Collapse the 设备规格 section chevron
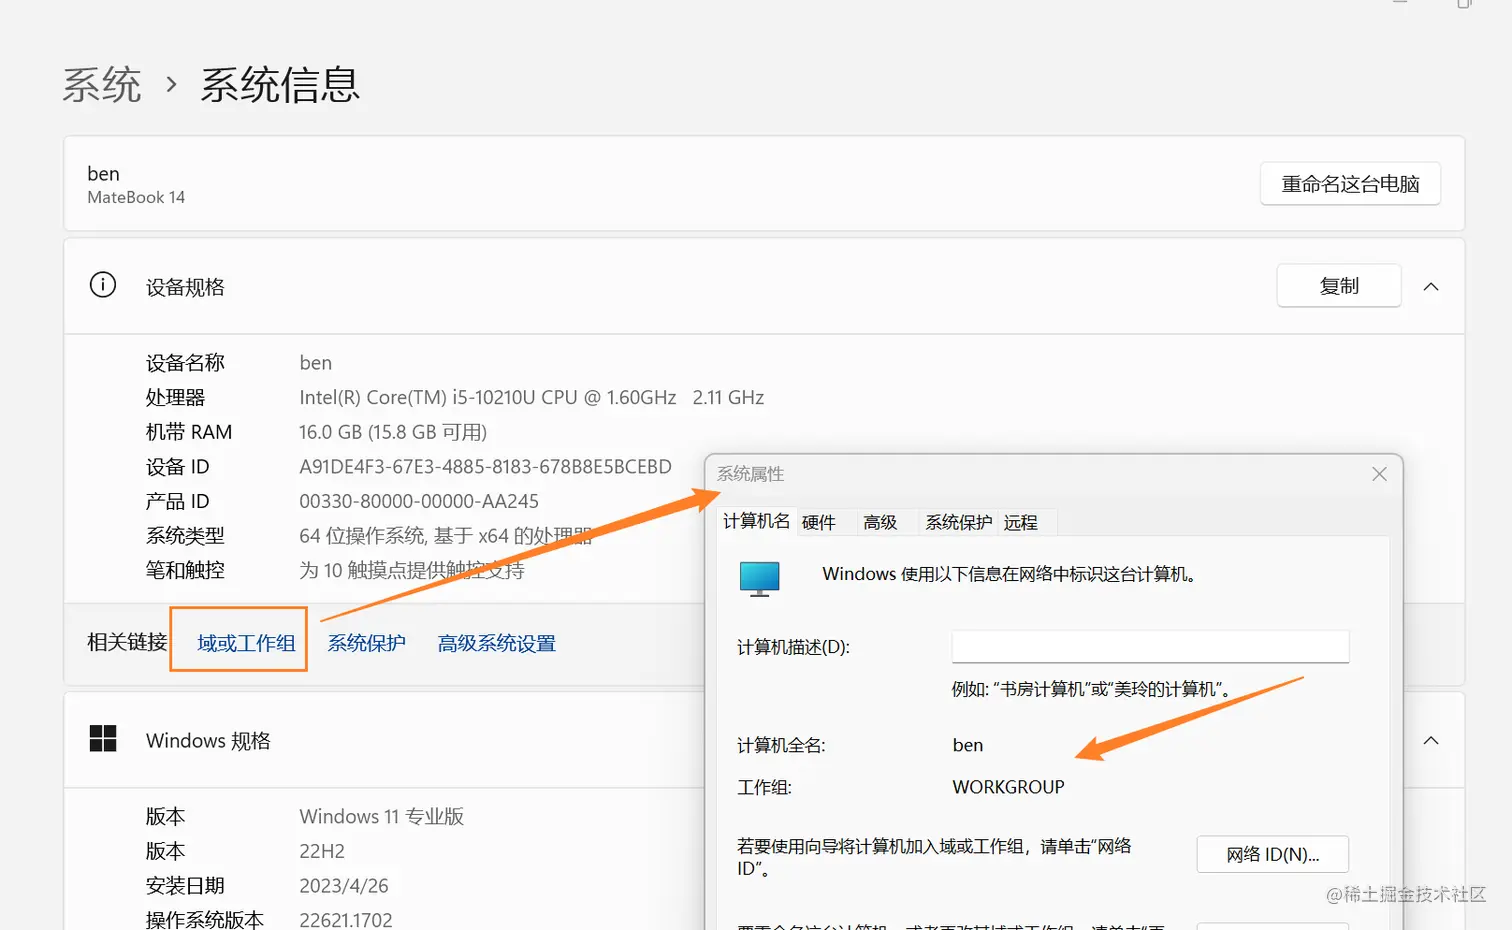 pos(1431,287)
